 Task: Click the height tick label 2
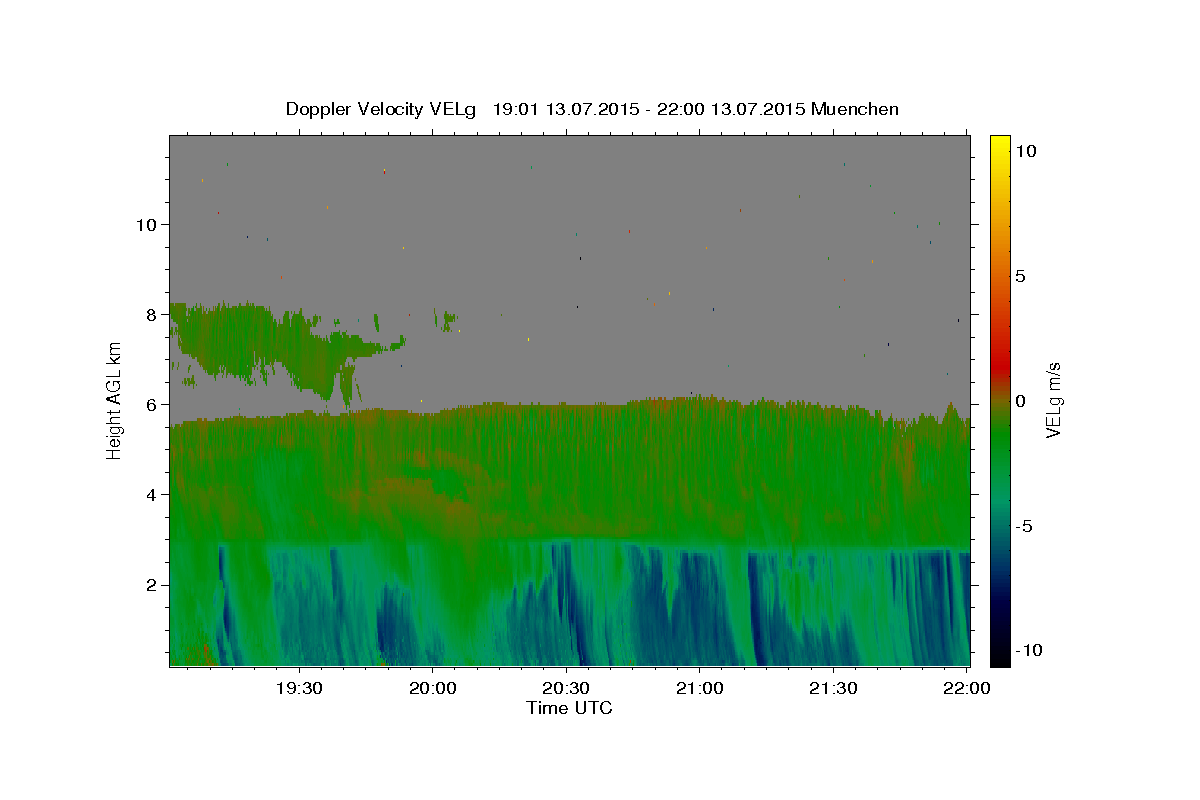pyautogui.click(x=151, y=584)
